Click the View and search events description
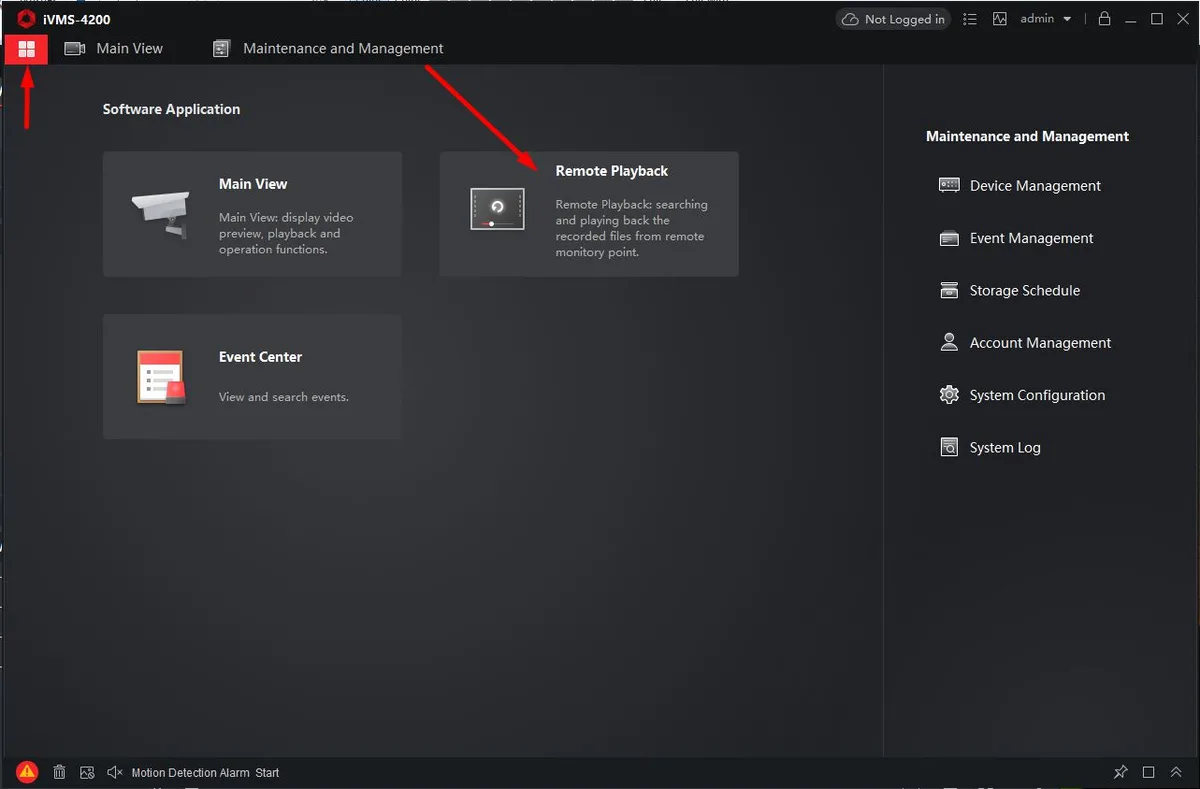This screenshot has height=789, width=1200. 284,397
